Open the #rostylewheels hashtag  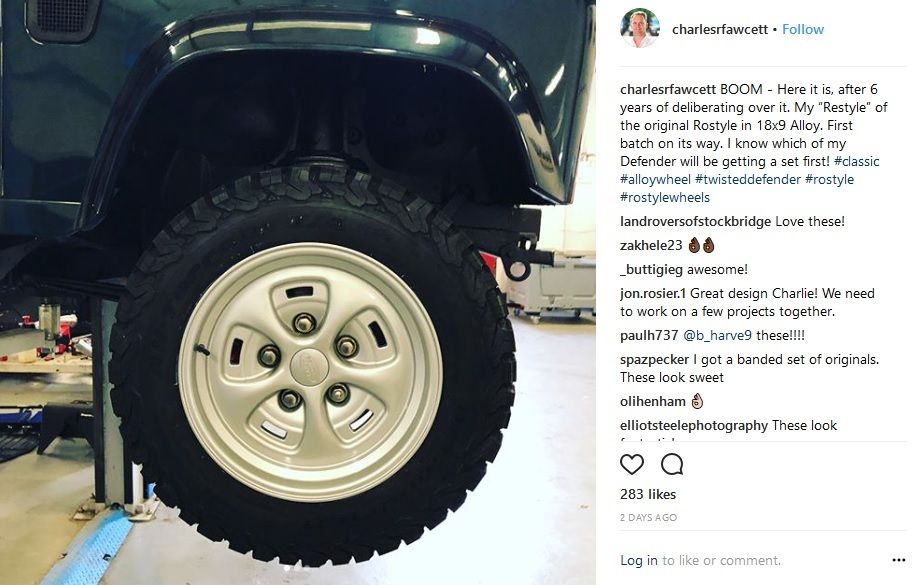coord(665,197)
